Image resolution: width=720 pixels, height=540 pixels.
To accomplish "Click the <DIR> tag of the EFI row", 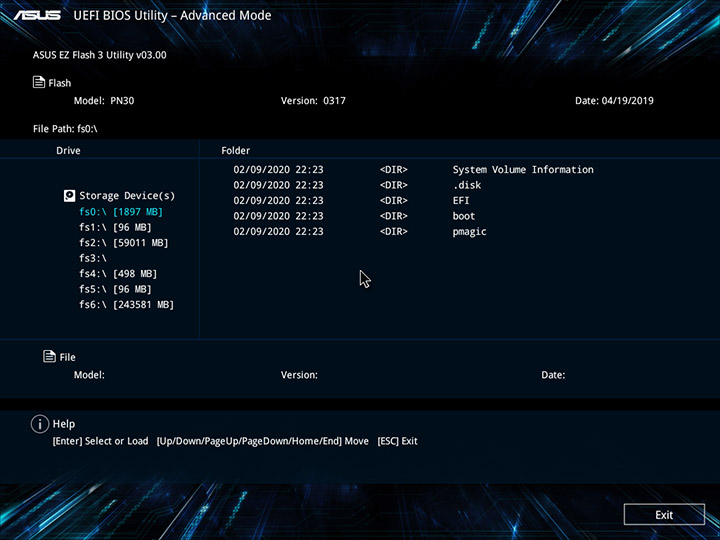I will click(394, 201).
